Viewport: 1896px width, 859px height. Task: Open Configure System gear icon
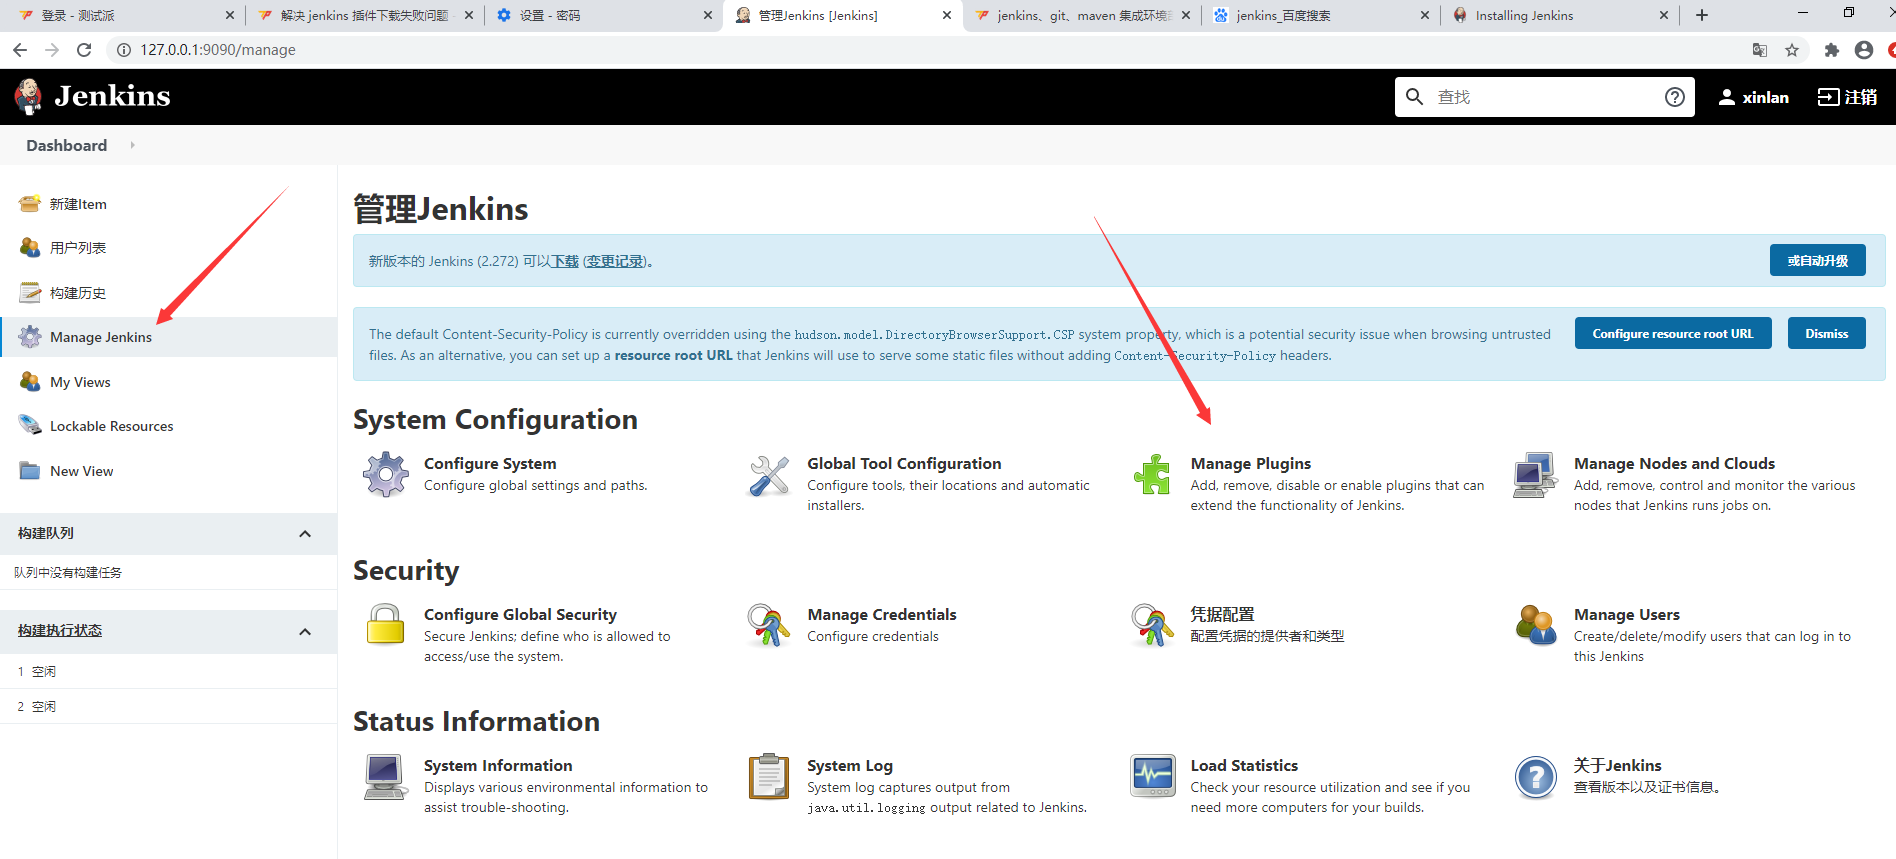386,474
